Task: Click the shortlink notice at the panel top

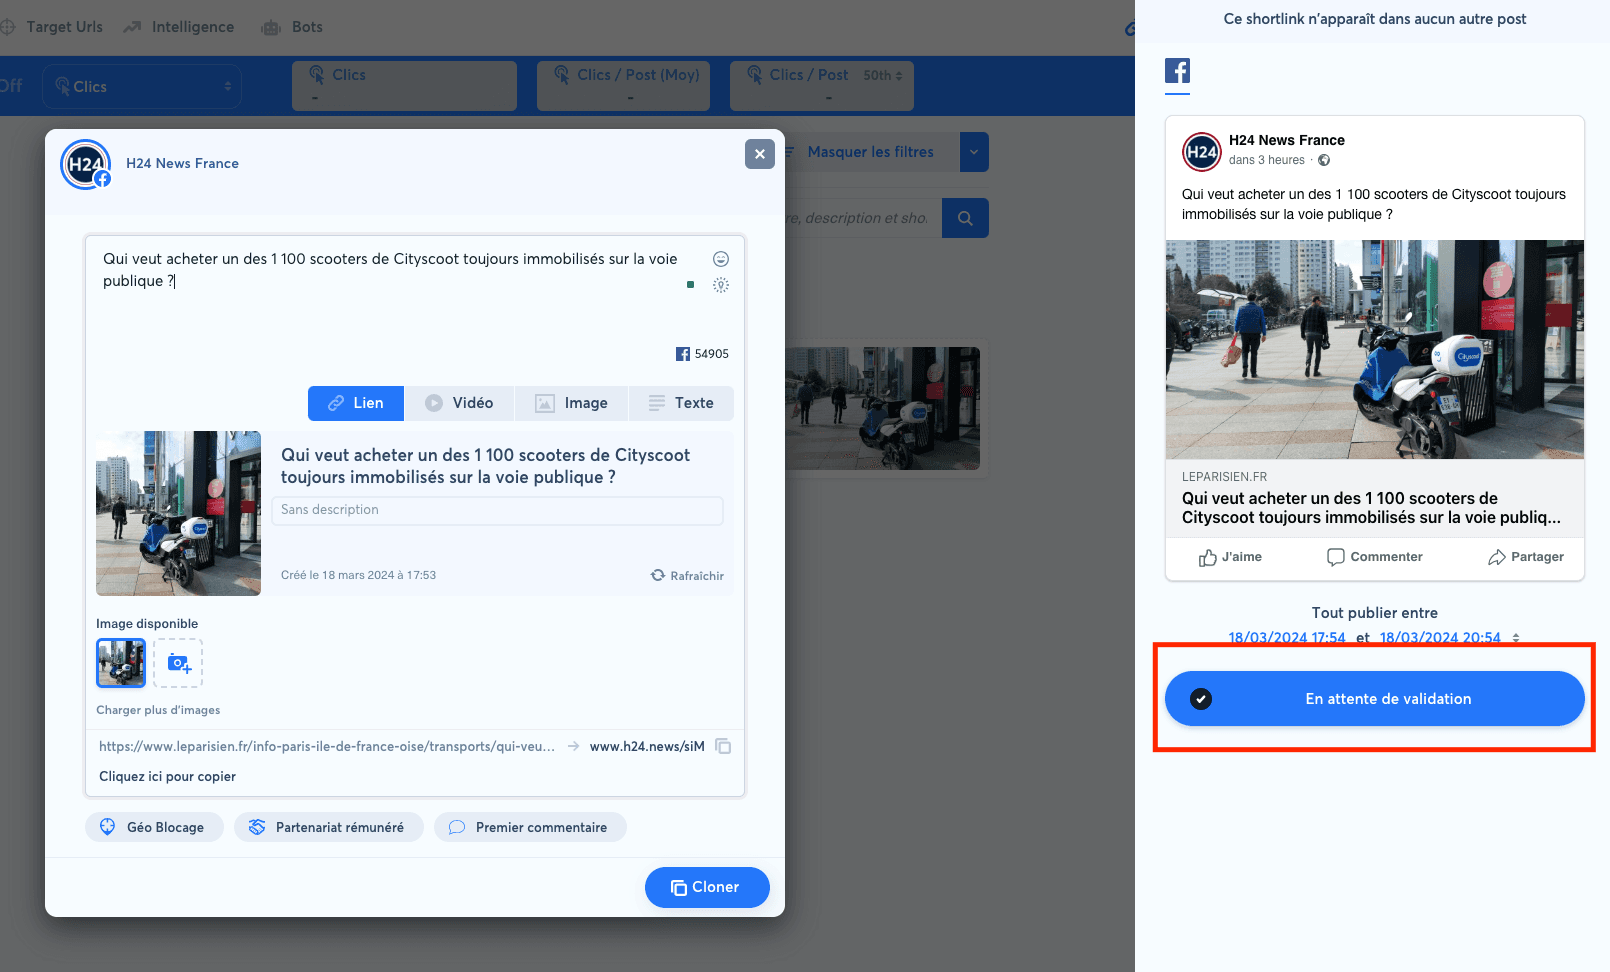Action: pos(1375,19)
